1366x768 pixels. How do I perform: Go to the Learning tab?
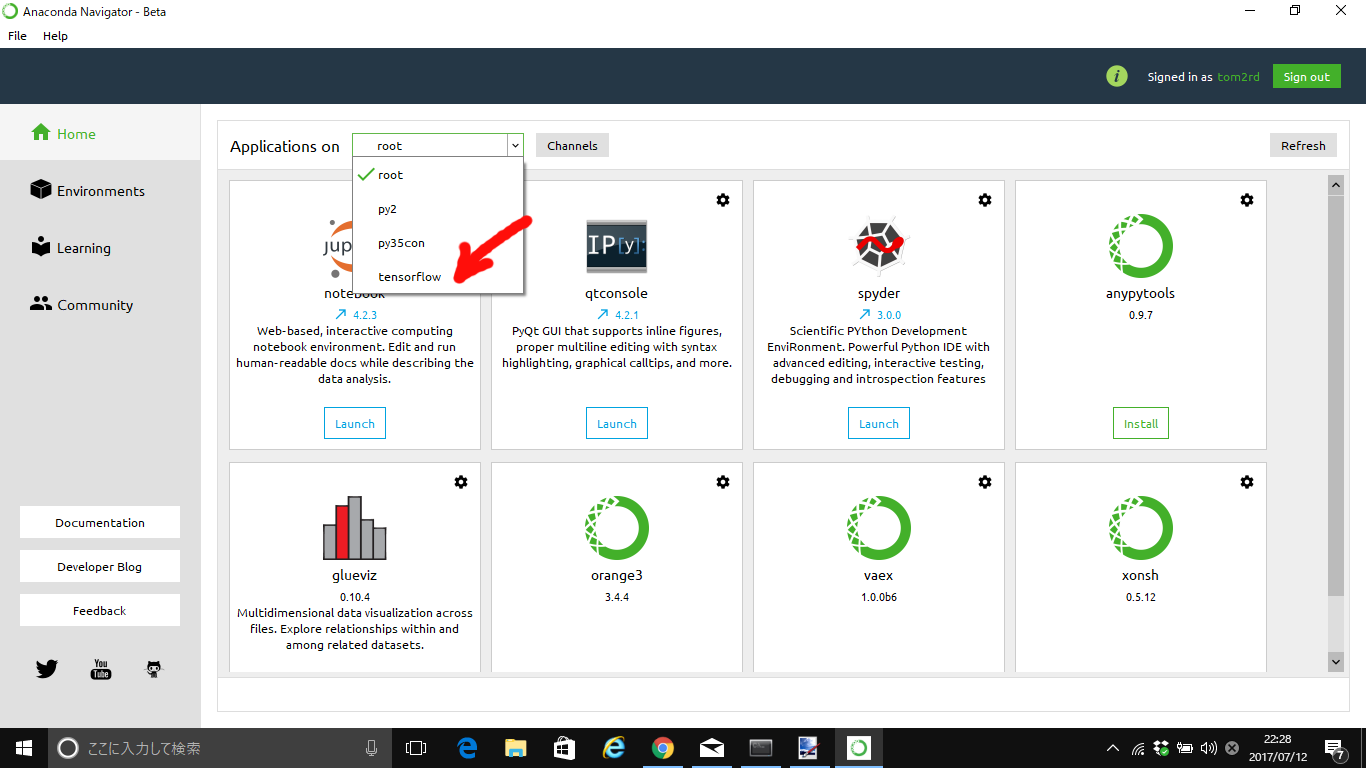[x=100, y=247]
